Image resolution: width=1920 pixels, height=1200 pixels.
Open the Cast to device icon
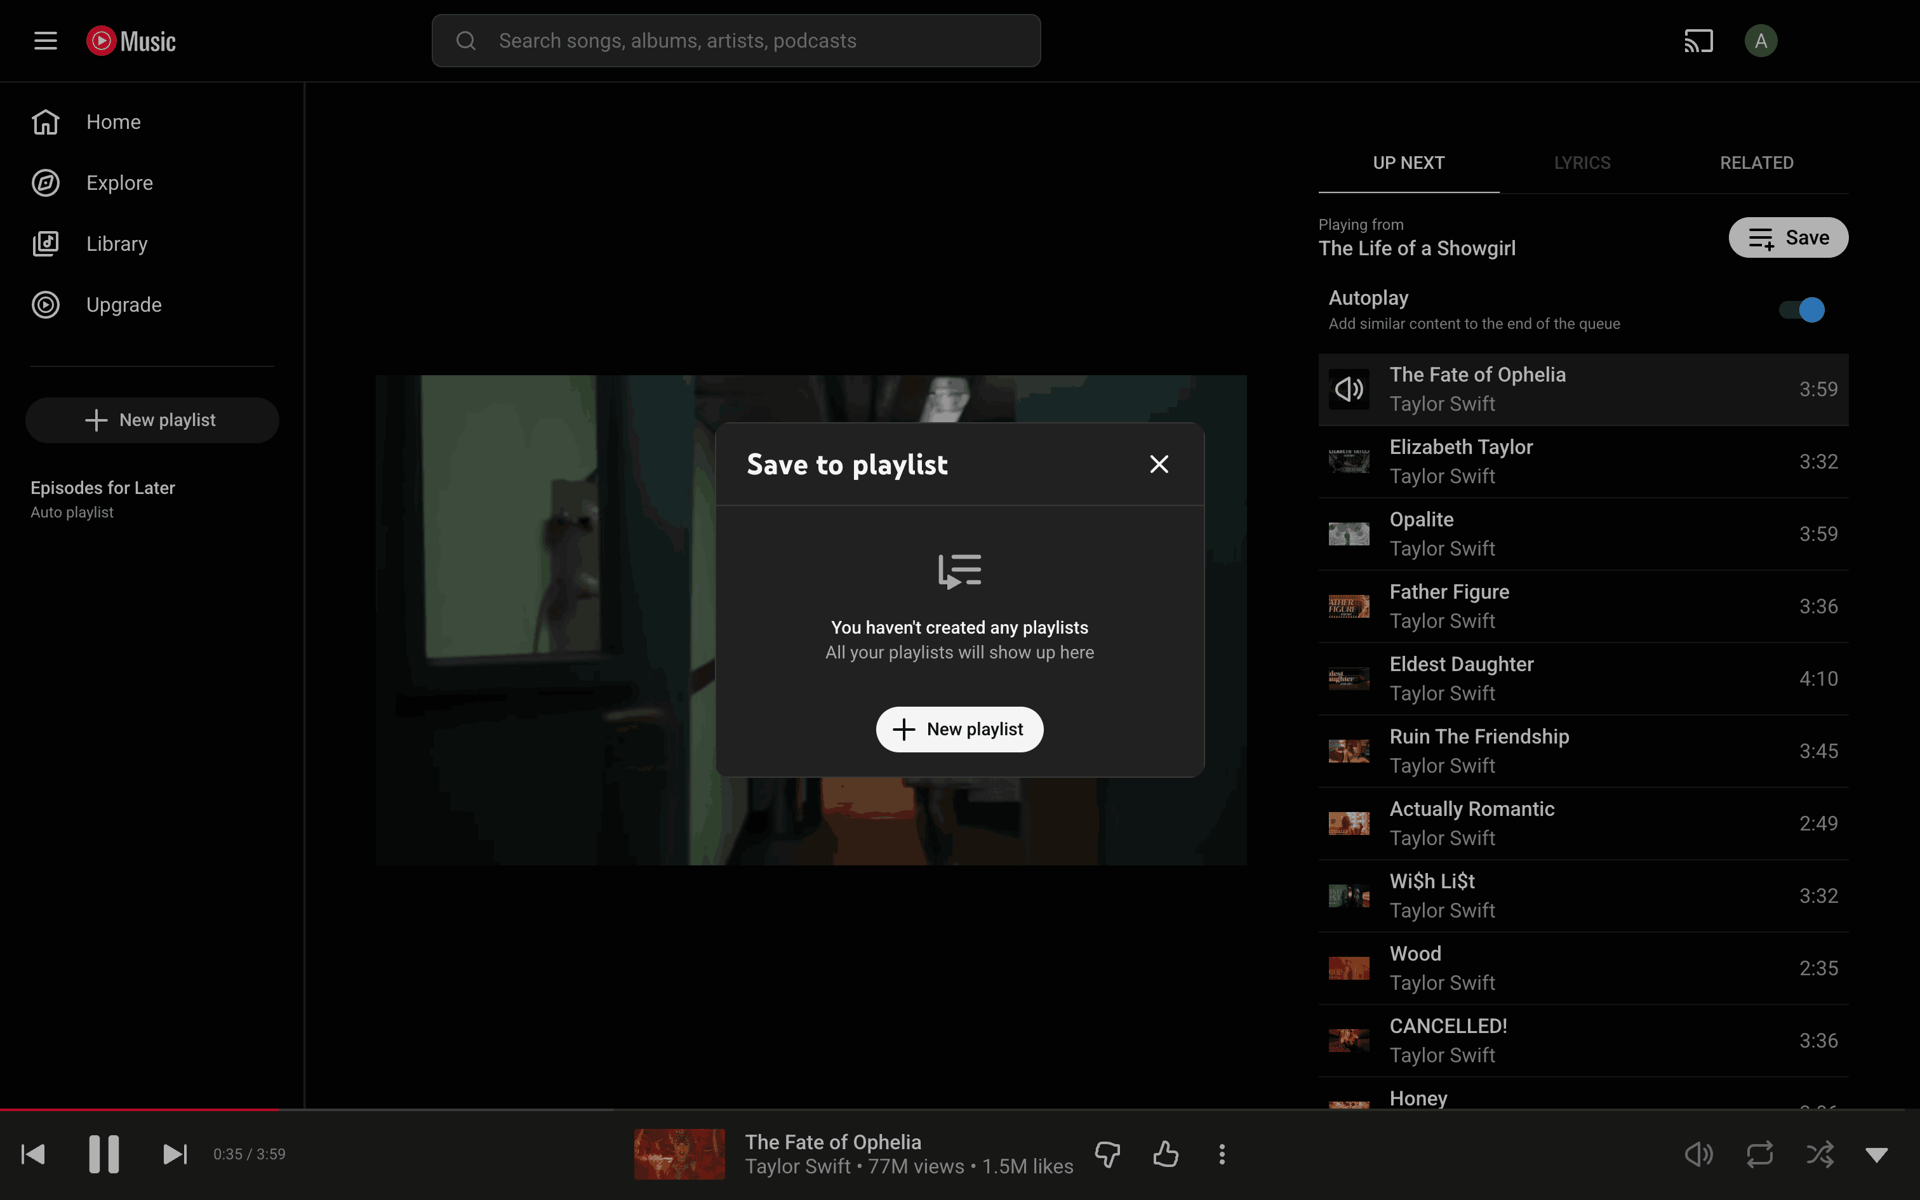(1698, 41)
